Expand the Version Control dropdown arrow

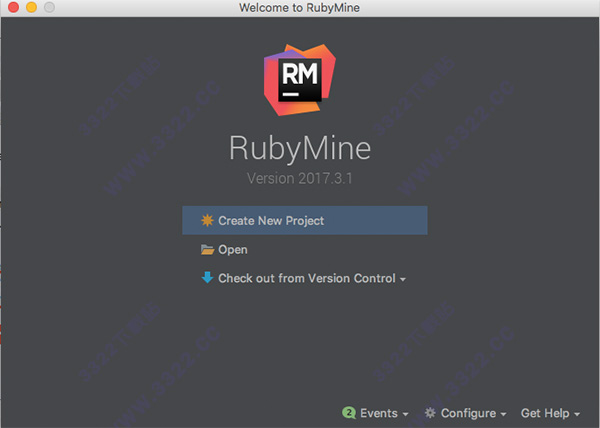pyautogui.click(x=403, y=280)
